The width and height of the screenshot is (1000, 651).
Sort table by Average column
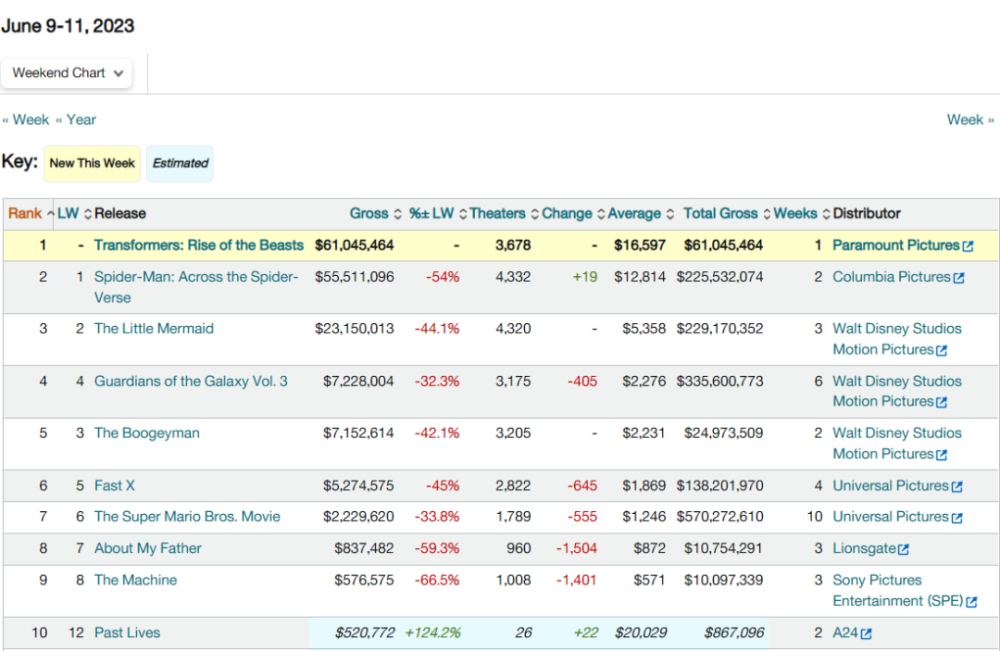pos(640,214)
